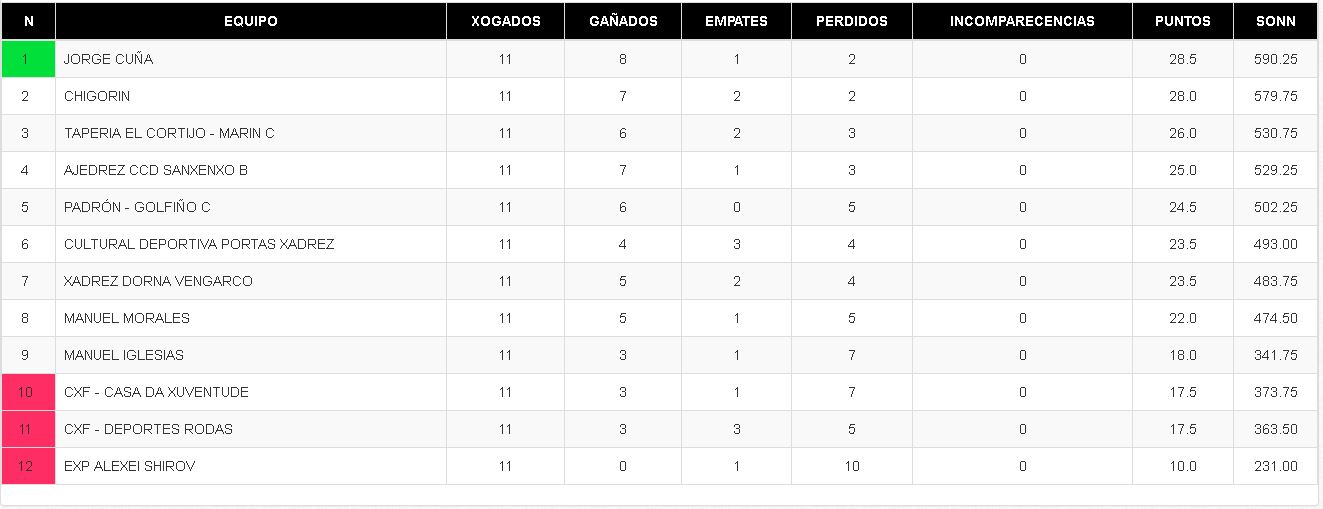This screenshot has width=1323, height=509.
Task: Click the SONN column header
Action: pyautogui.click(x=1275, y=21)
